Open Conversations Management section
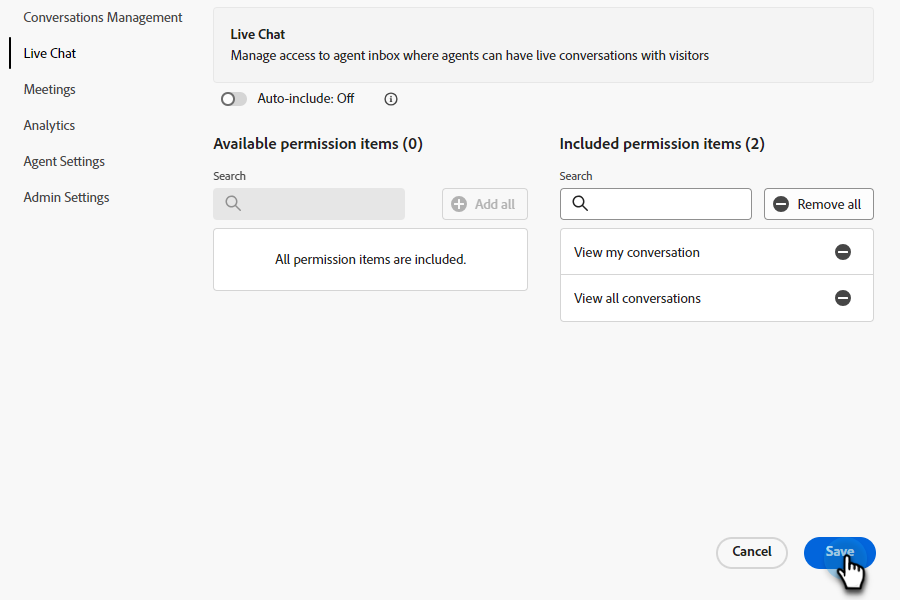Image resolution: width=900 pixels, height=600 pixels. [103, 17]
